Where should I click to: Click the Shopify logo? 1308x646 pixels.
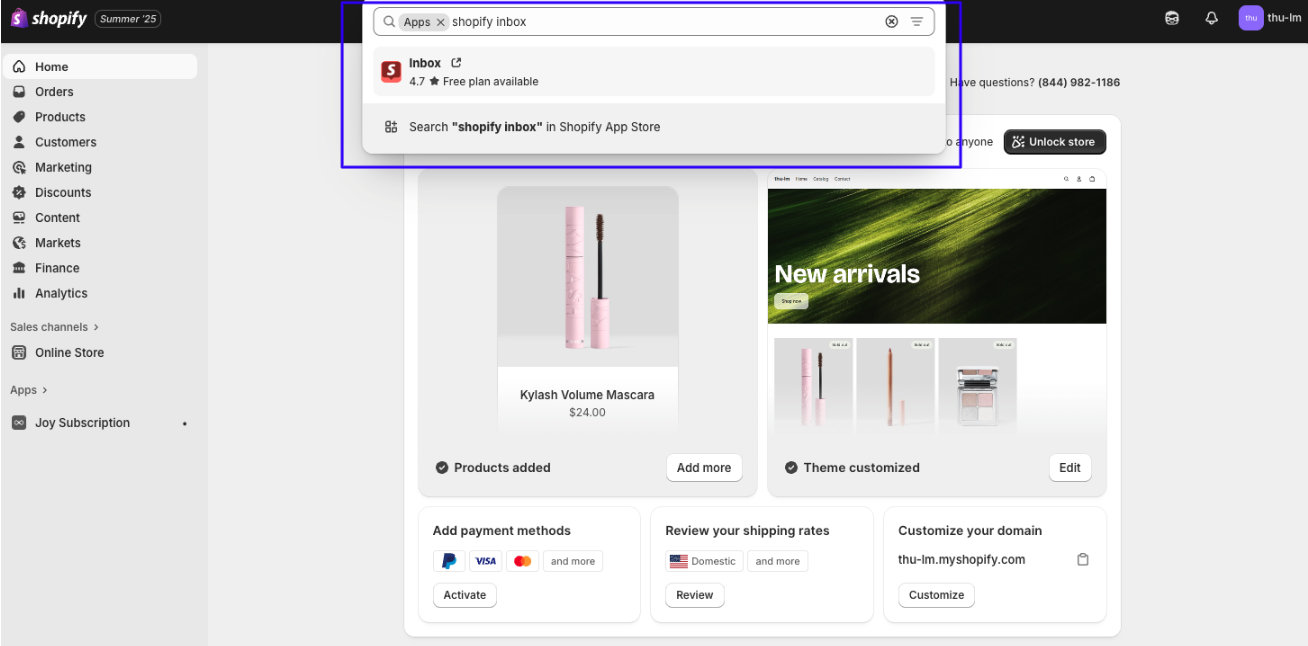click(48, 19)
